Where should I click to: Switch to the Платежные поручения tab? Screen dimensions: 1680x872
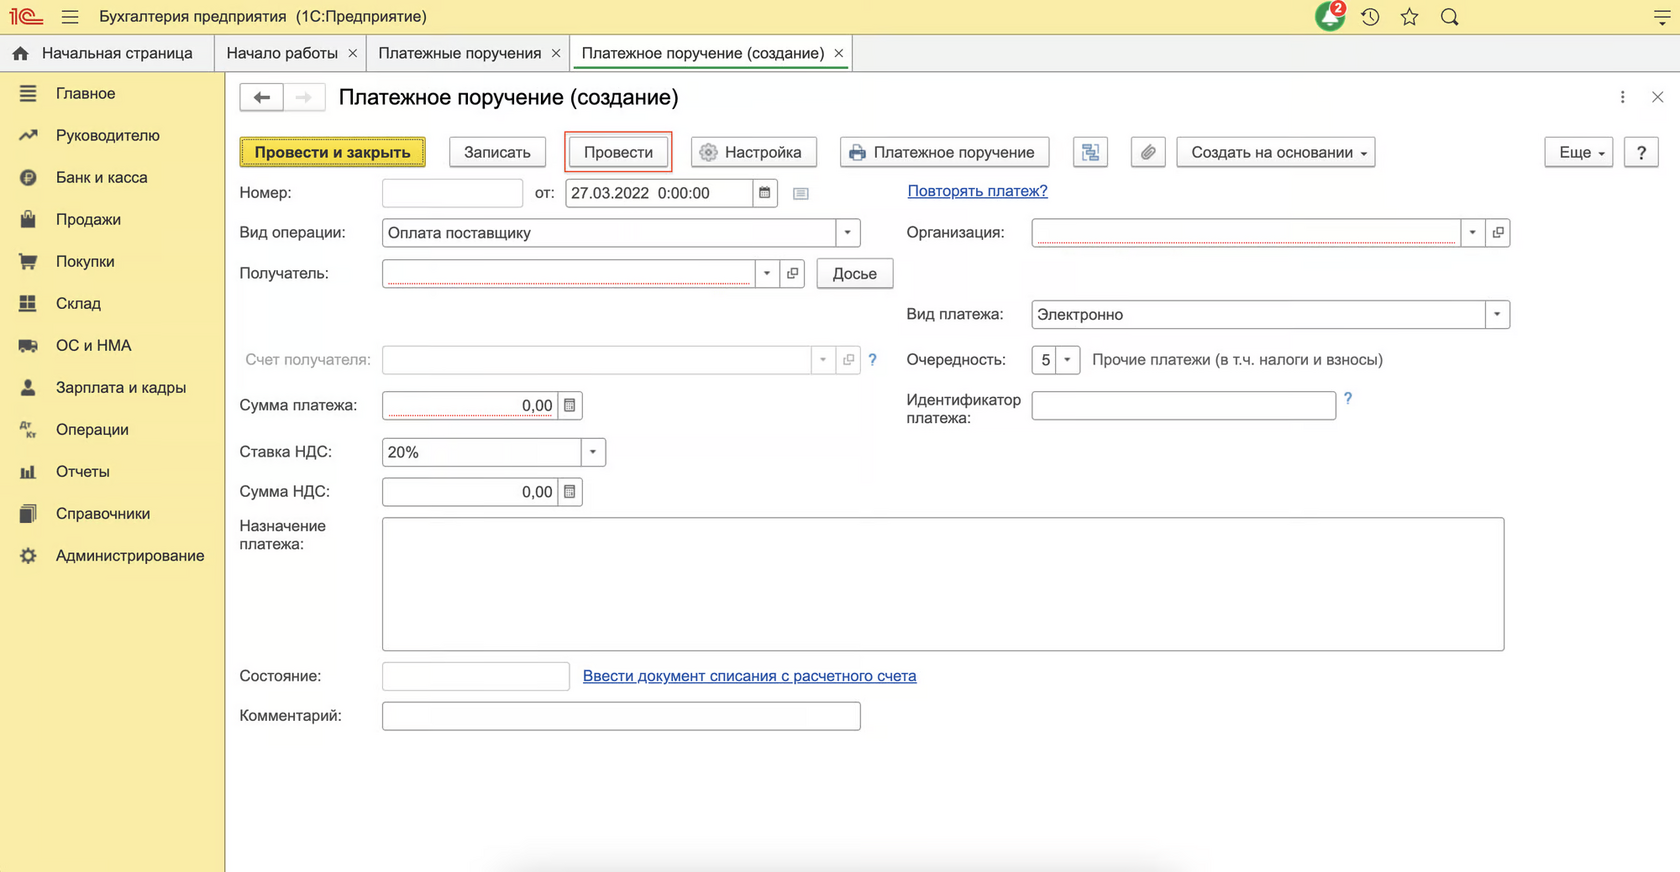459,53
